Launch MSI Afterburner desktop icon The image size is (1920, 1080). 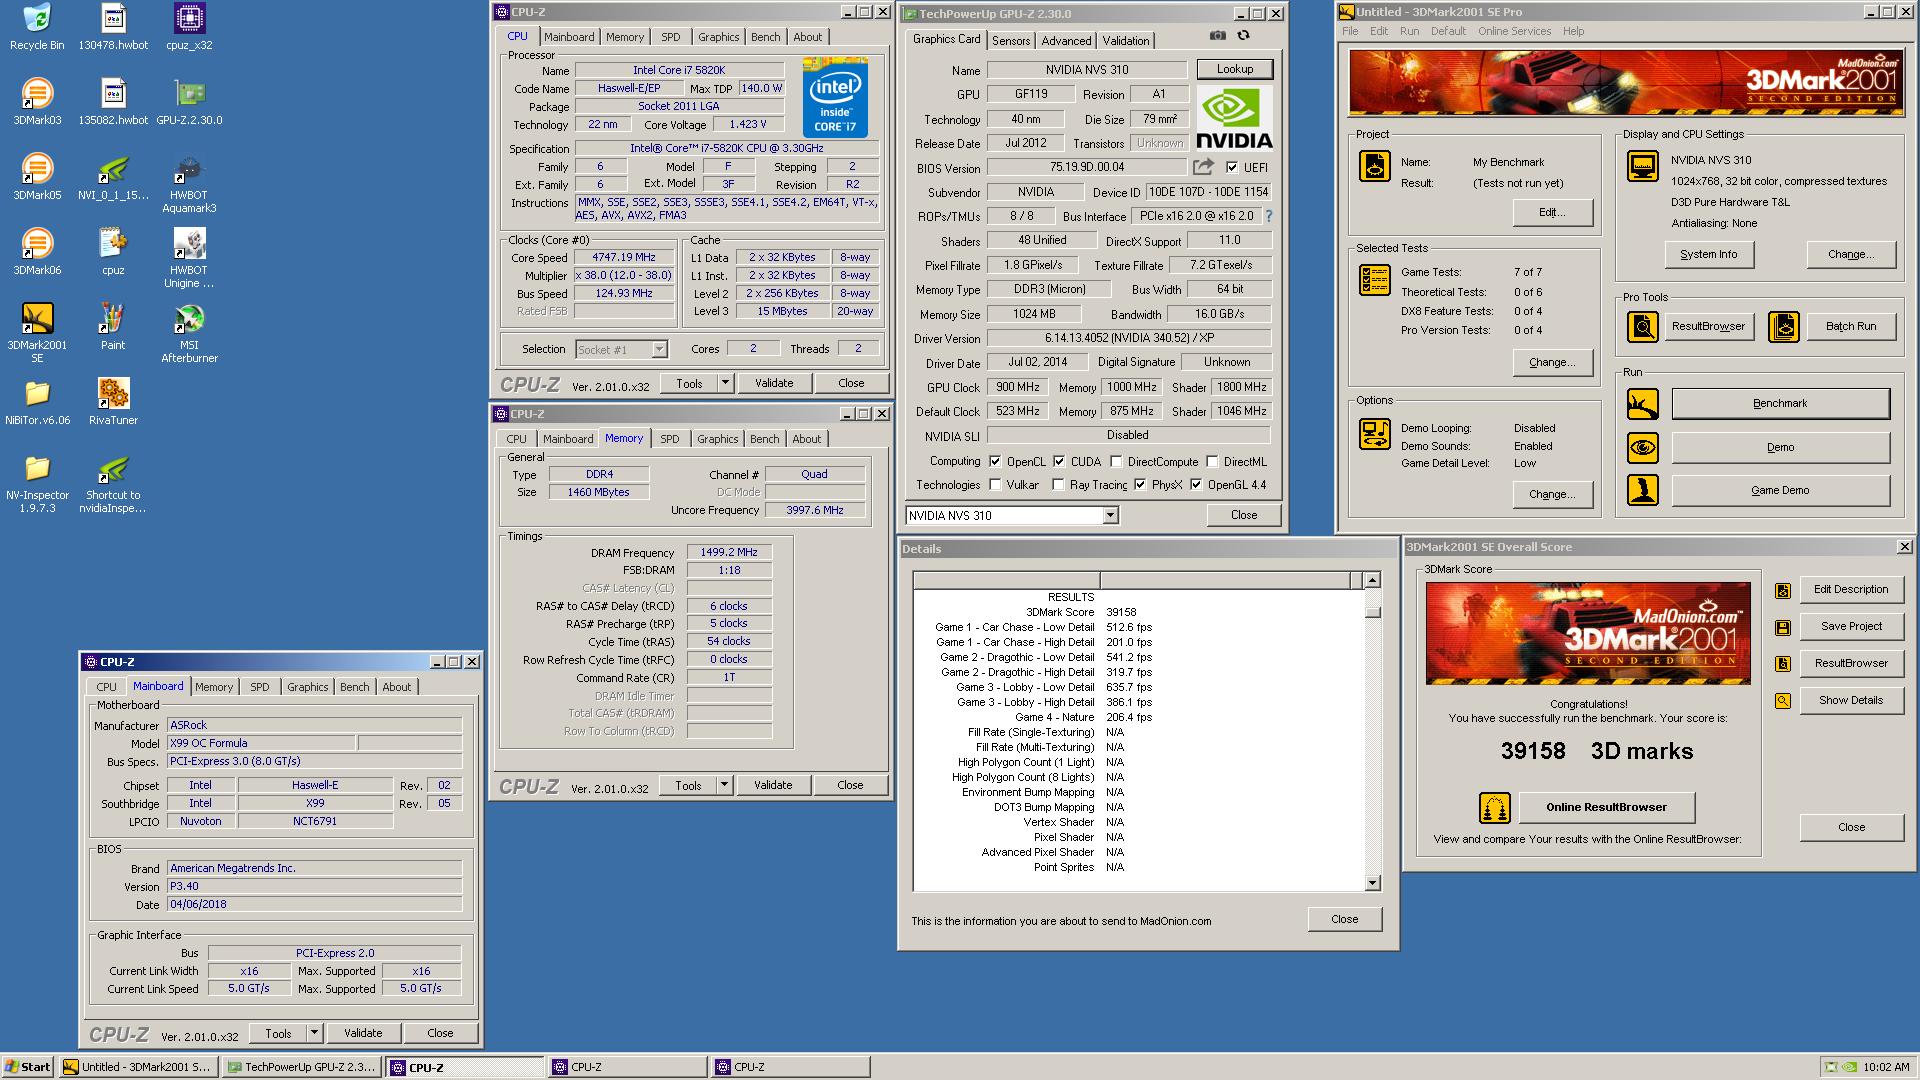pyautogui.click(x=189, y=333)
